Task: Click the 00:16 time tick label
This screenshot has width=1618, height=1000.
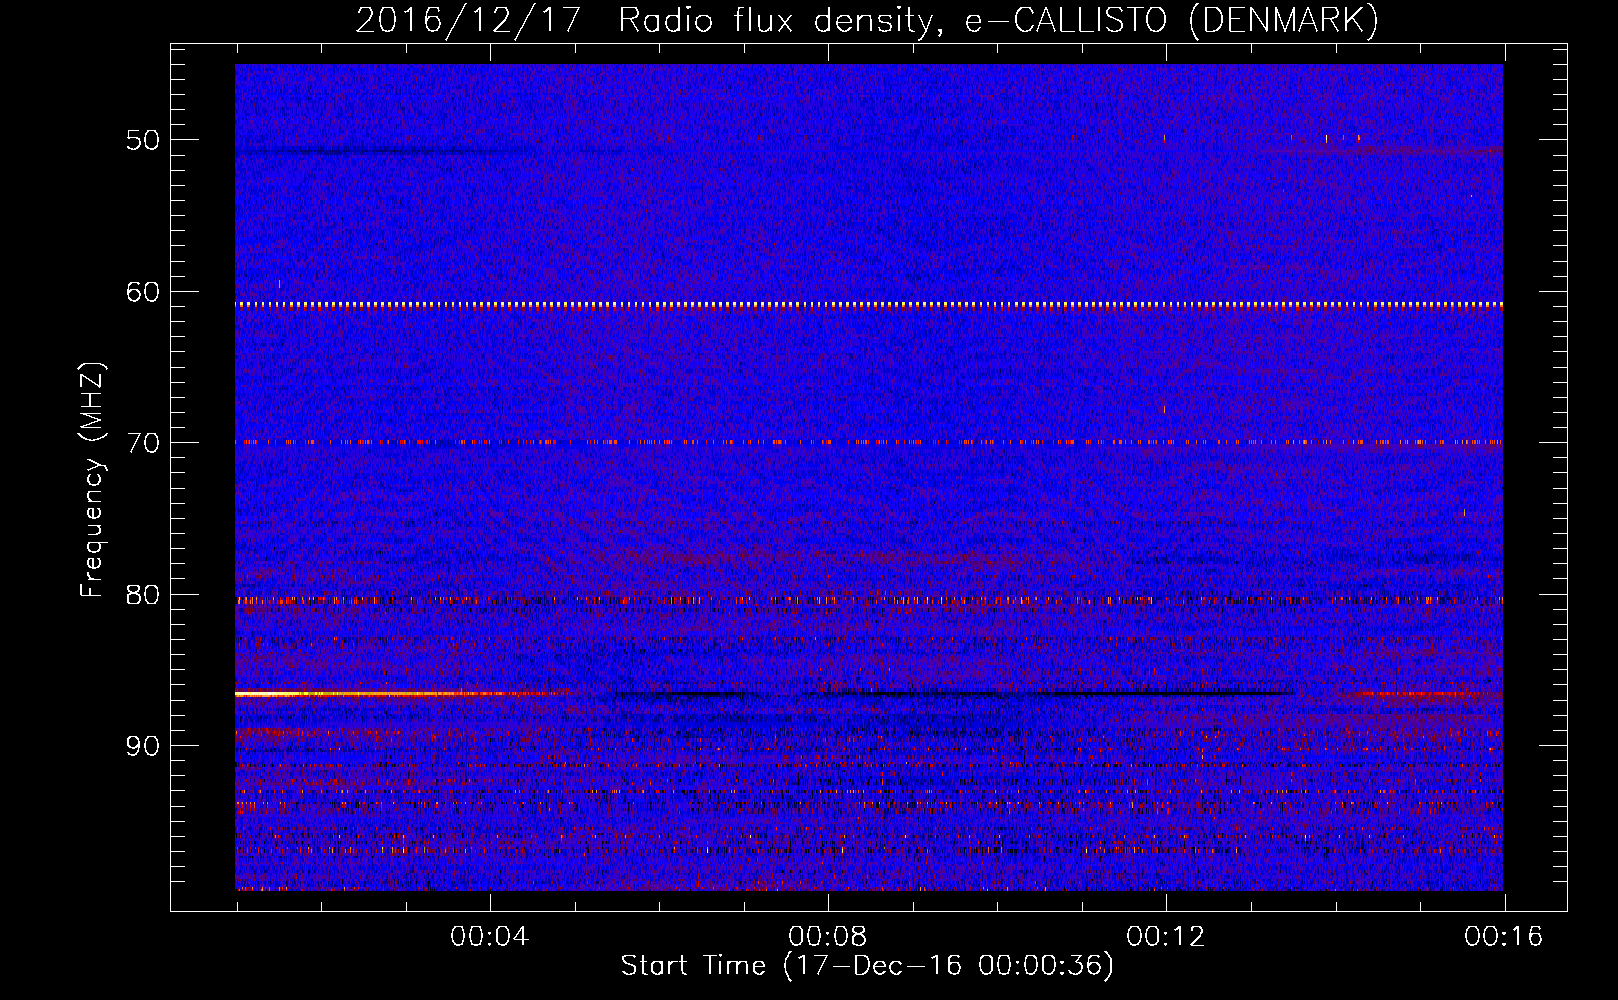Action: [1504, 937]
